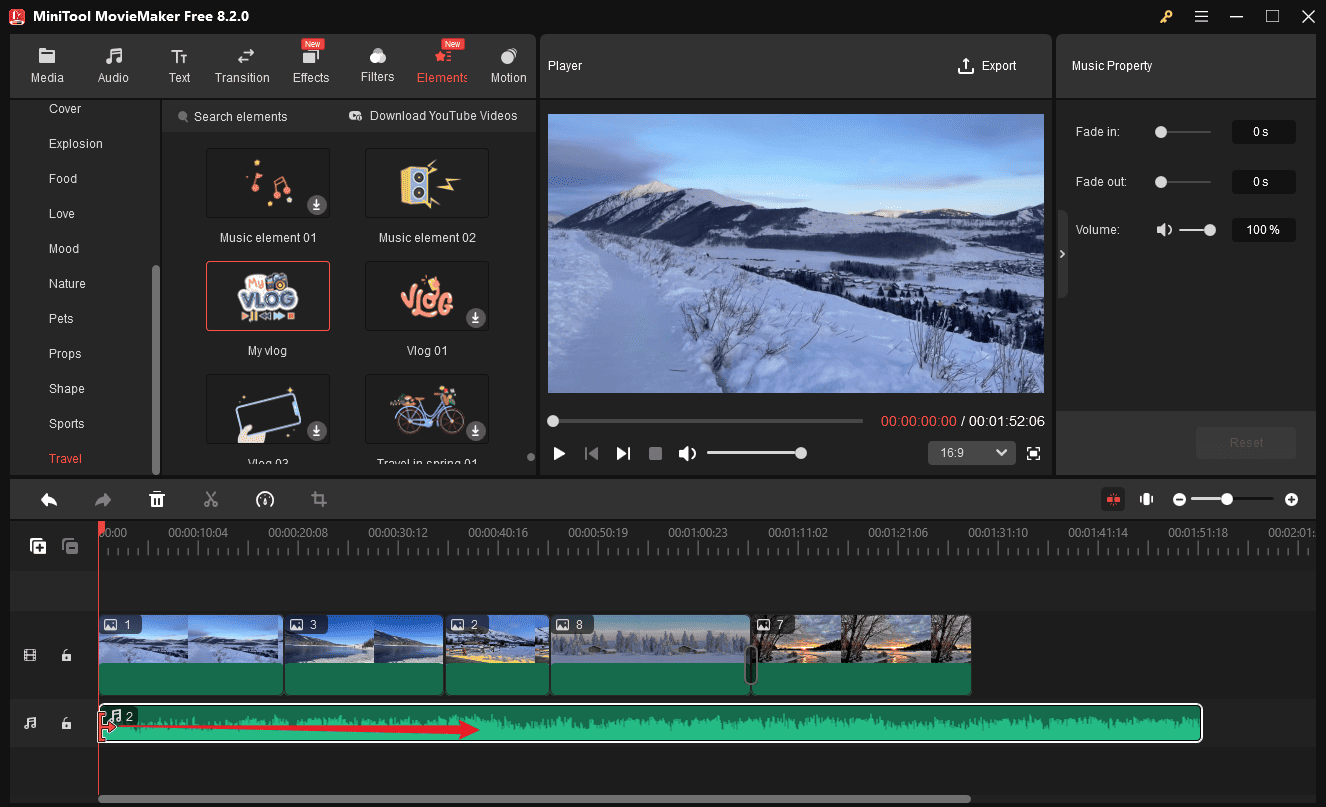Toggle timeline snapping
The width and height of the screenshot is (1326, 807).
coord(1112,499)
